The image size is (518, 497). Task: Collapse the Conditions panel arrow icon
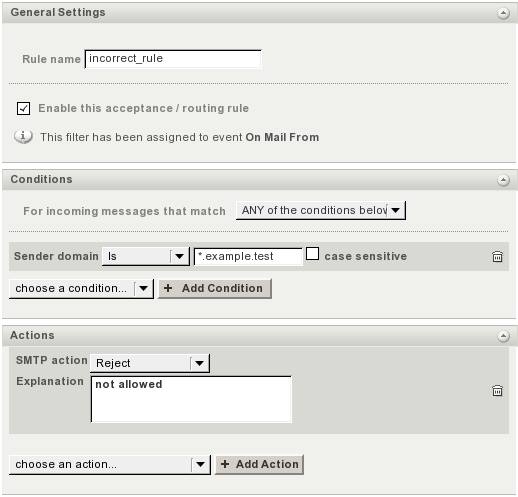[x=503, y=180]
